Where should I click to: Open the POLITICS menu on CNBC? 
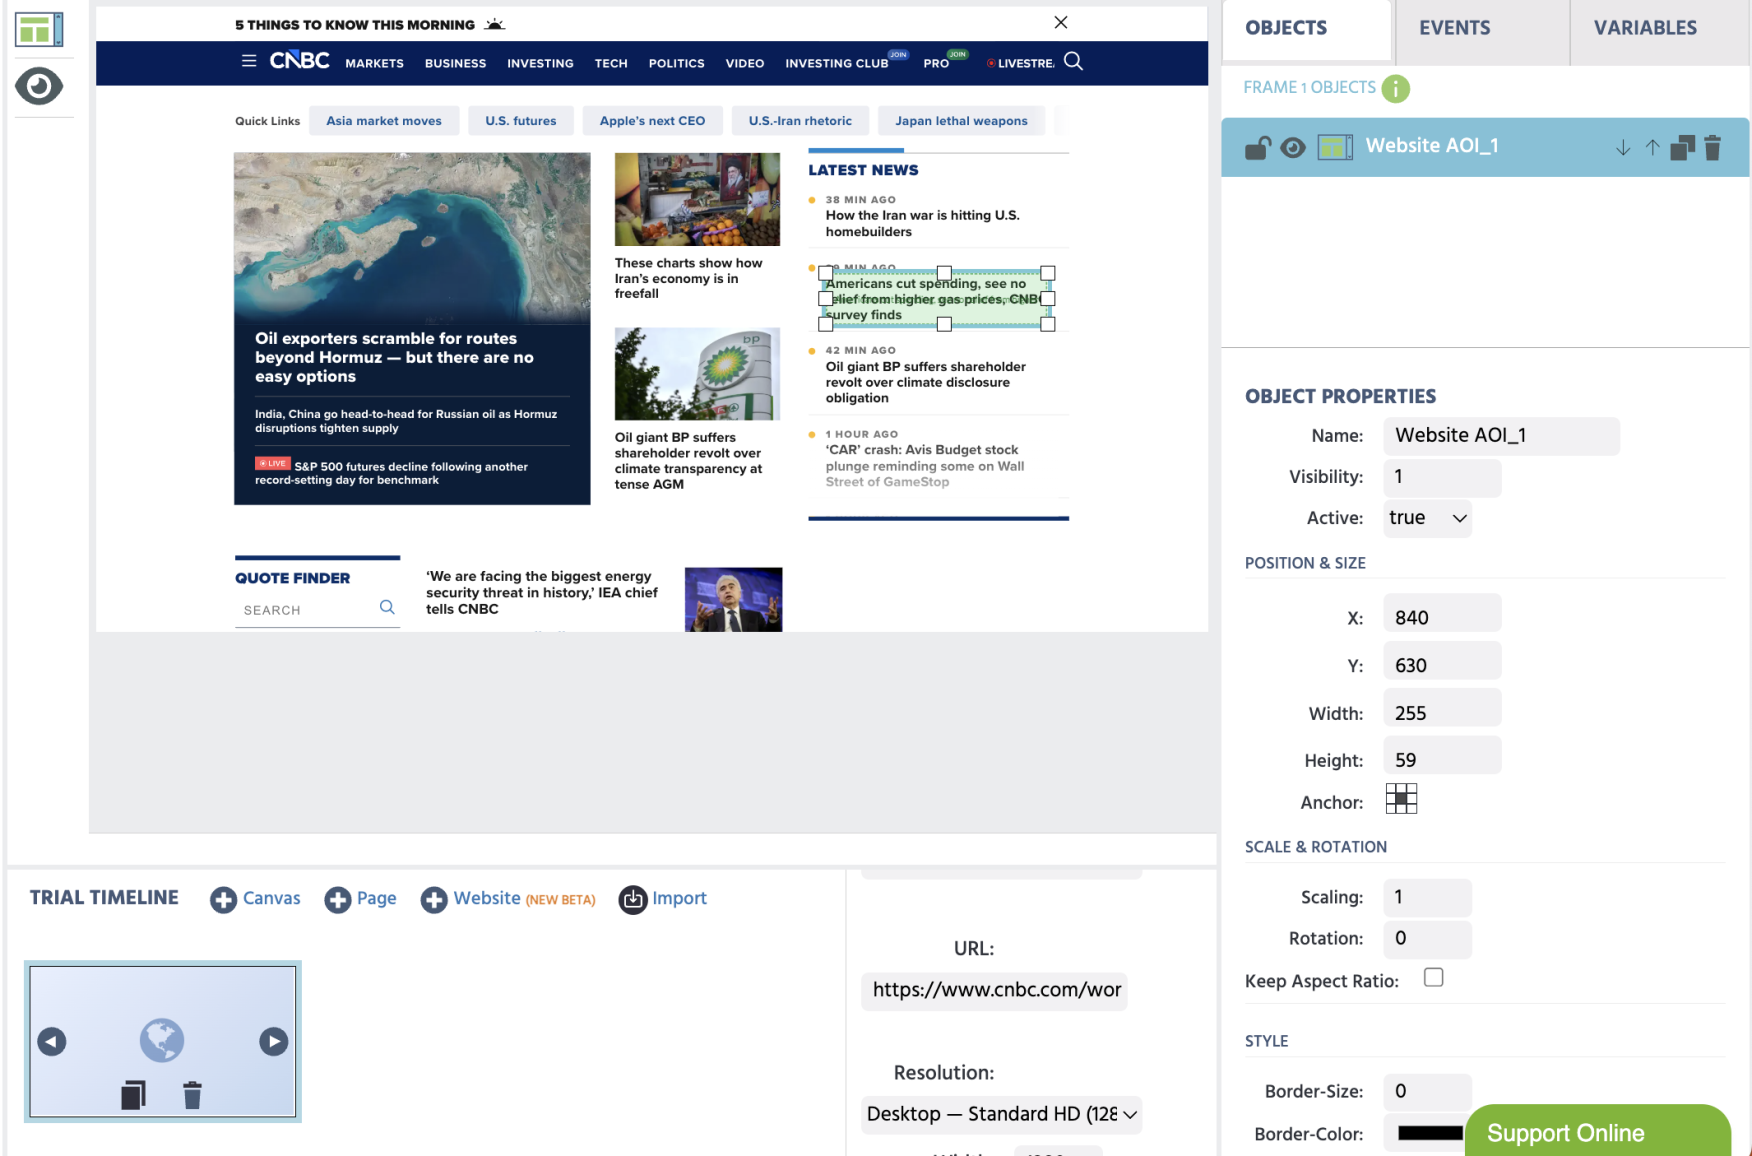pyautogui.click(x=676, y=63)
